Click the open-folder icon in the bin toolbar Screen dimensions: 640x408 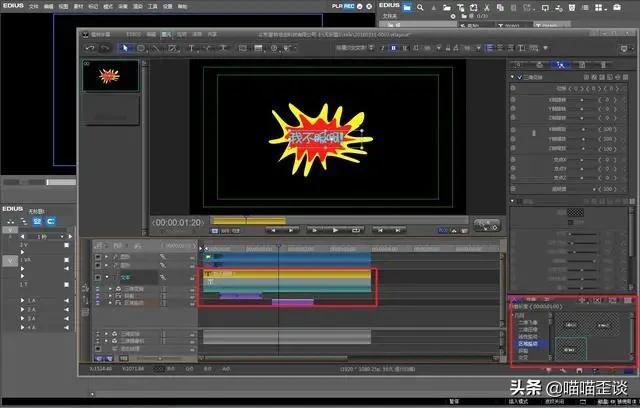coord(447,7)
